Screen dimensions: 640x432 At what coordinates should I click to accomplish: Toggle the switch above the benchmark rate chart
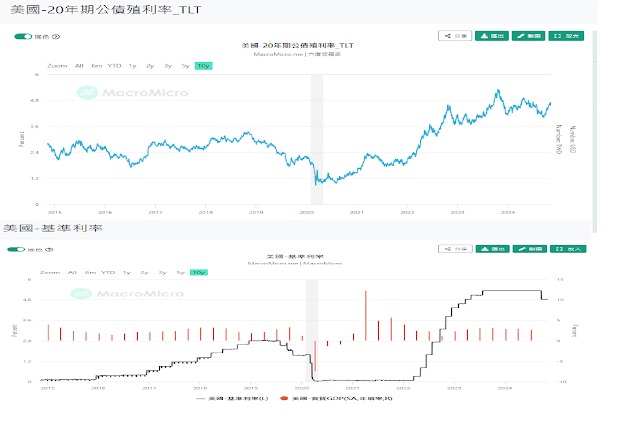14,248
